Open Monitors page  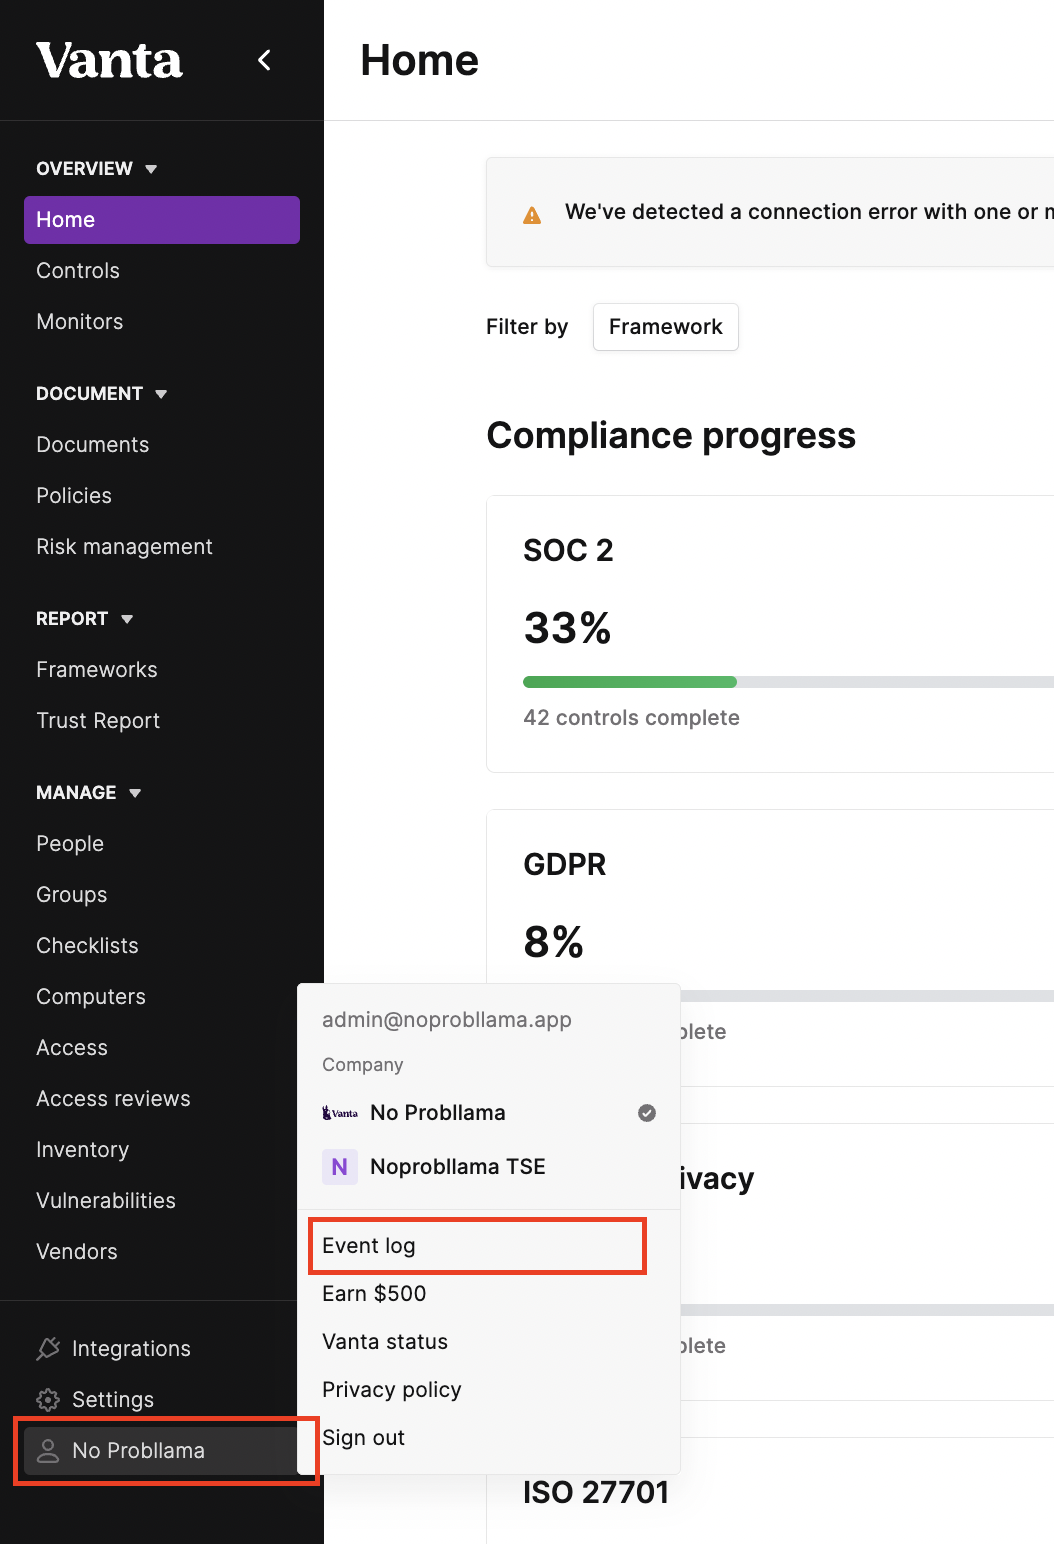click(80, 322)
